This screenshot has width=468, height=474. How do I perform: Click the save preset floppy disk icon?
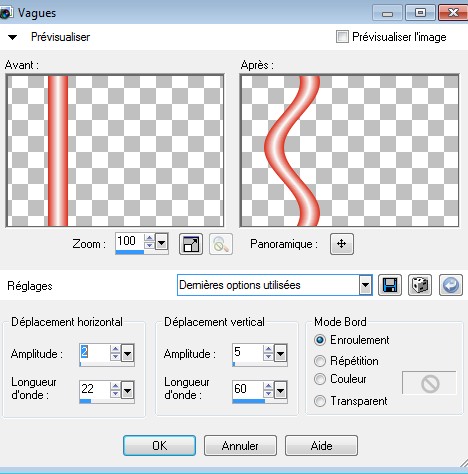(390, 285)
